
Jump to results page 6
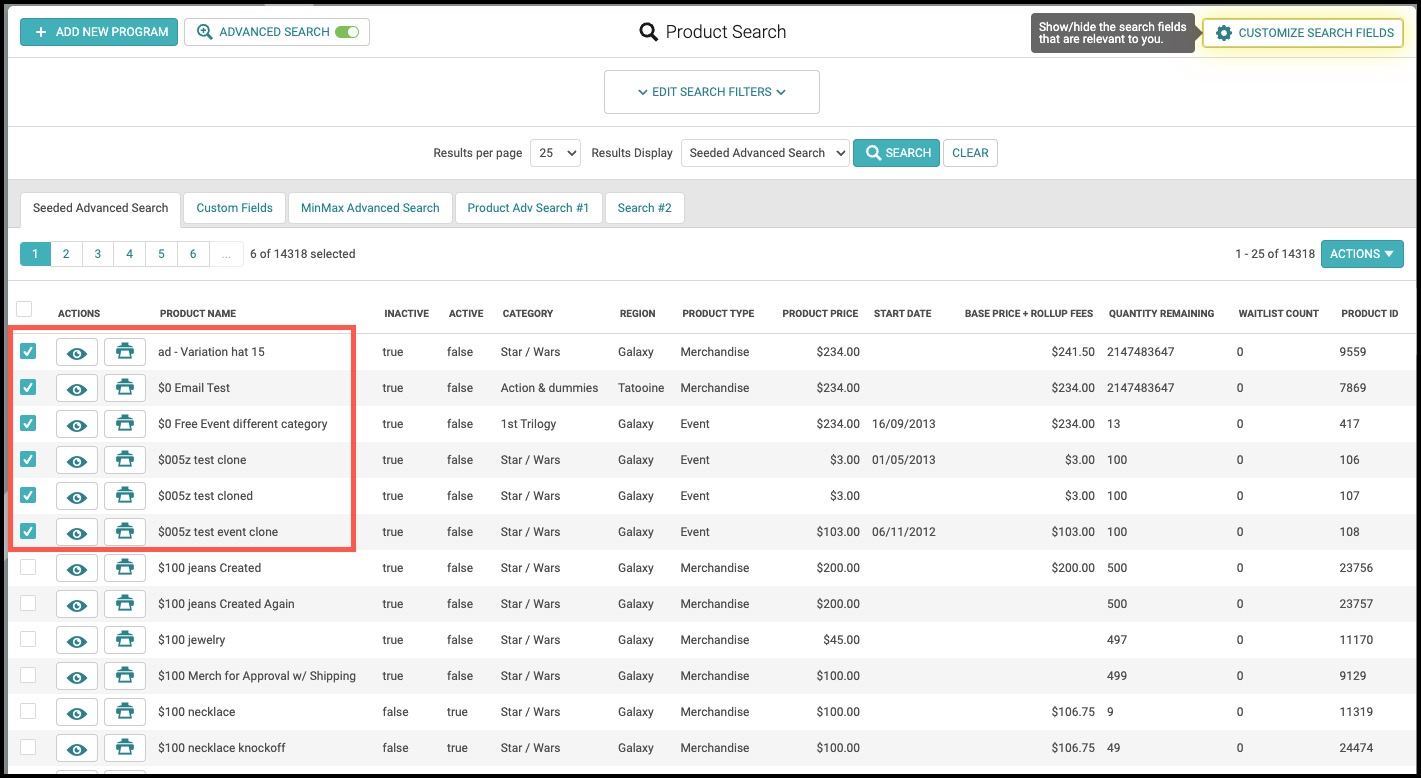coord(193,254)
